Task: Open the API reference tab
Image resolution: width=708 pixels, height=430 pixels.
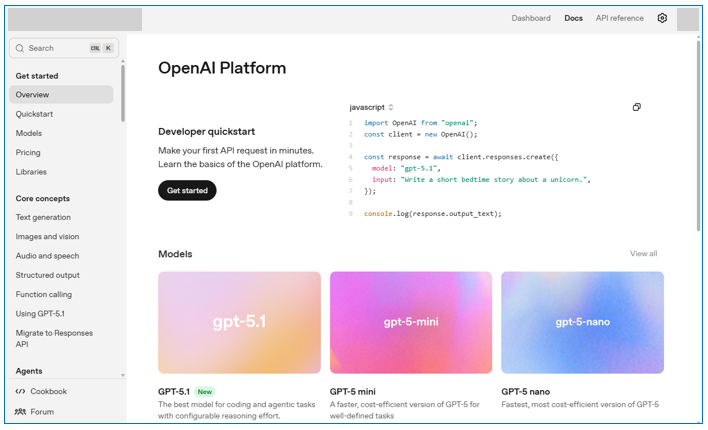Action: pyautogui.click(x=619, y=18)
